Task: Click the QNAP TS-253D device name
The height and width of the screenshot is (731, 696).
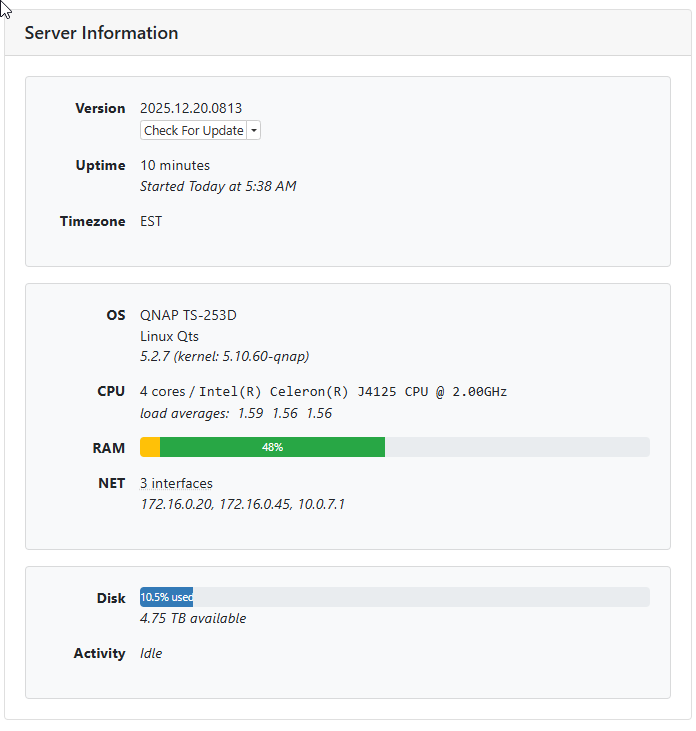Action: (188, 315)
